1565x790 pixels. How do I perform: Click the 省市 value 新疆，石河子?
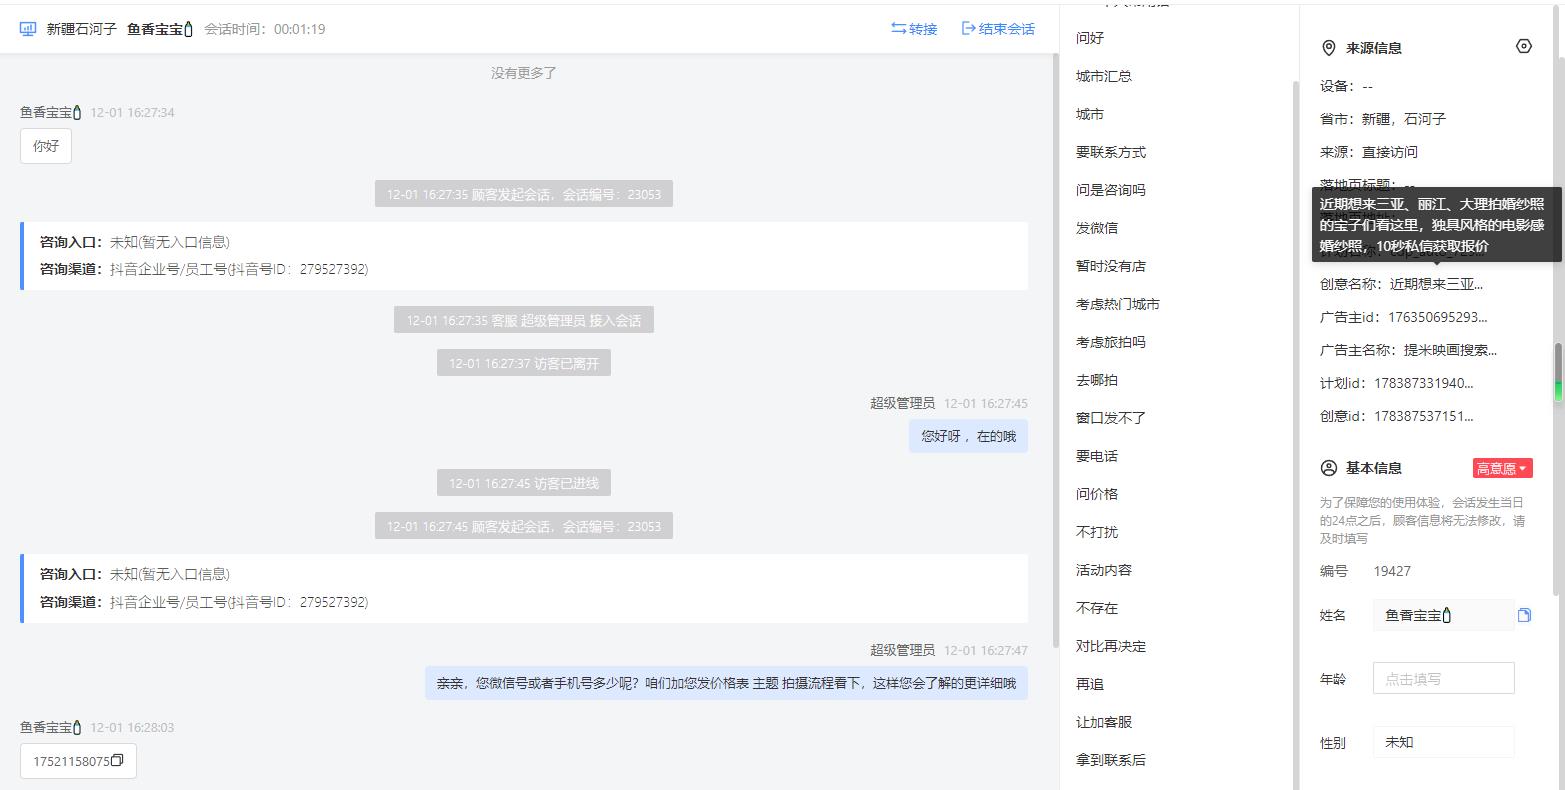(1404, 119)
